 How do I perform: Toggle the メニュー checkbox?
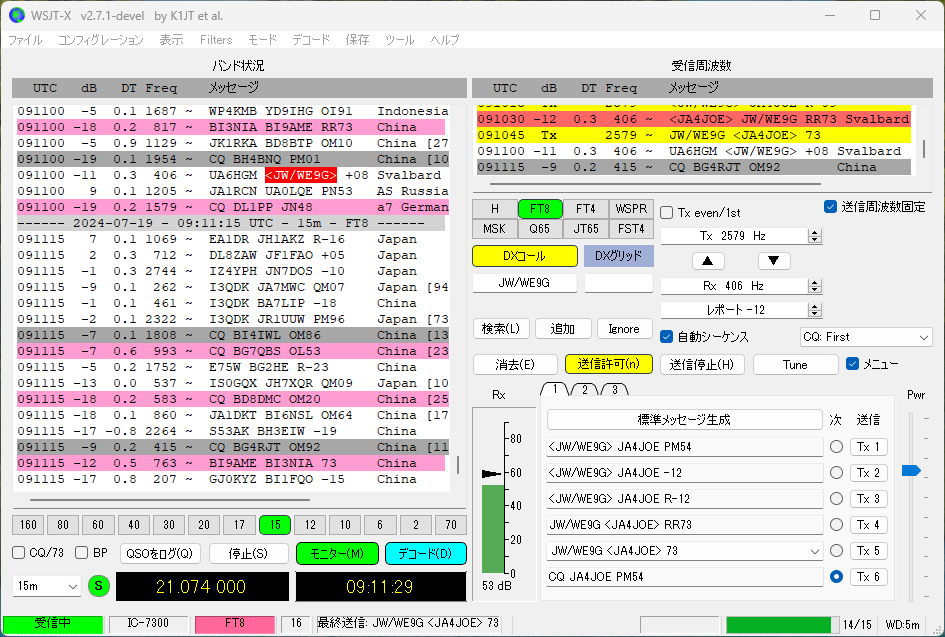(852, 363)
